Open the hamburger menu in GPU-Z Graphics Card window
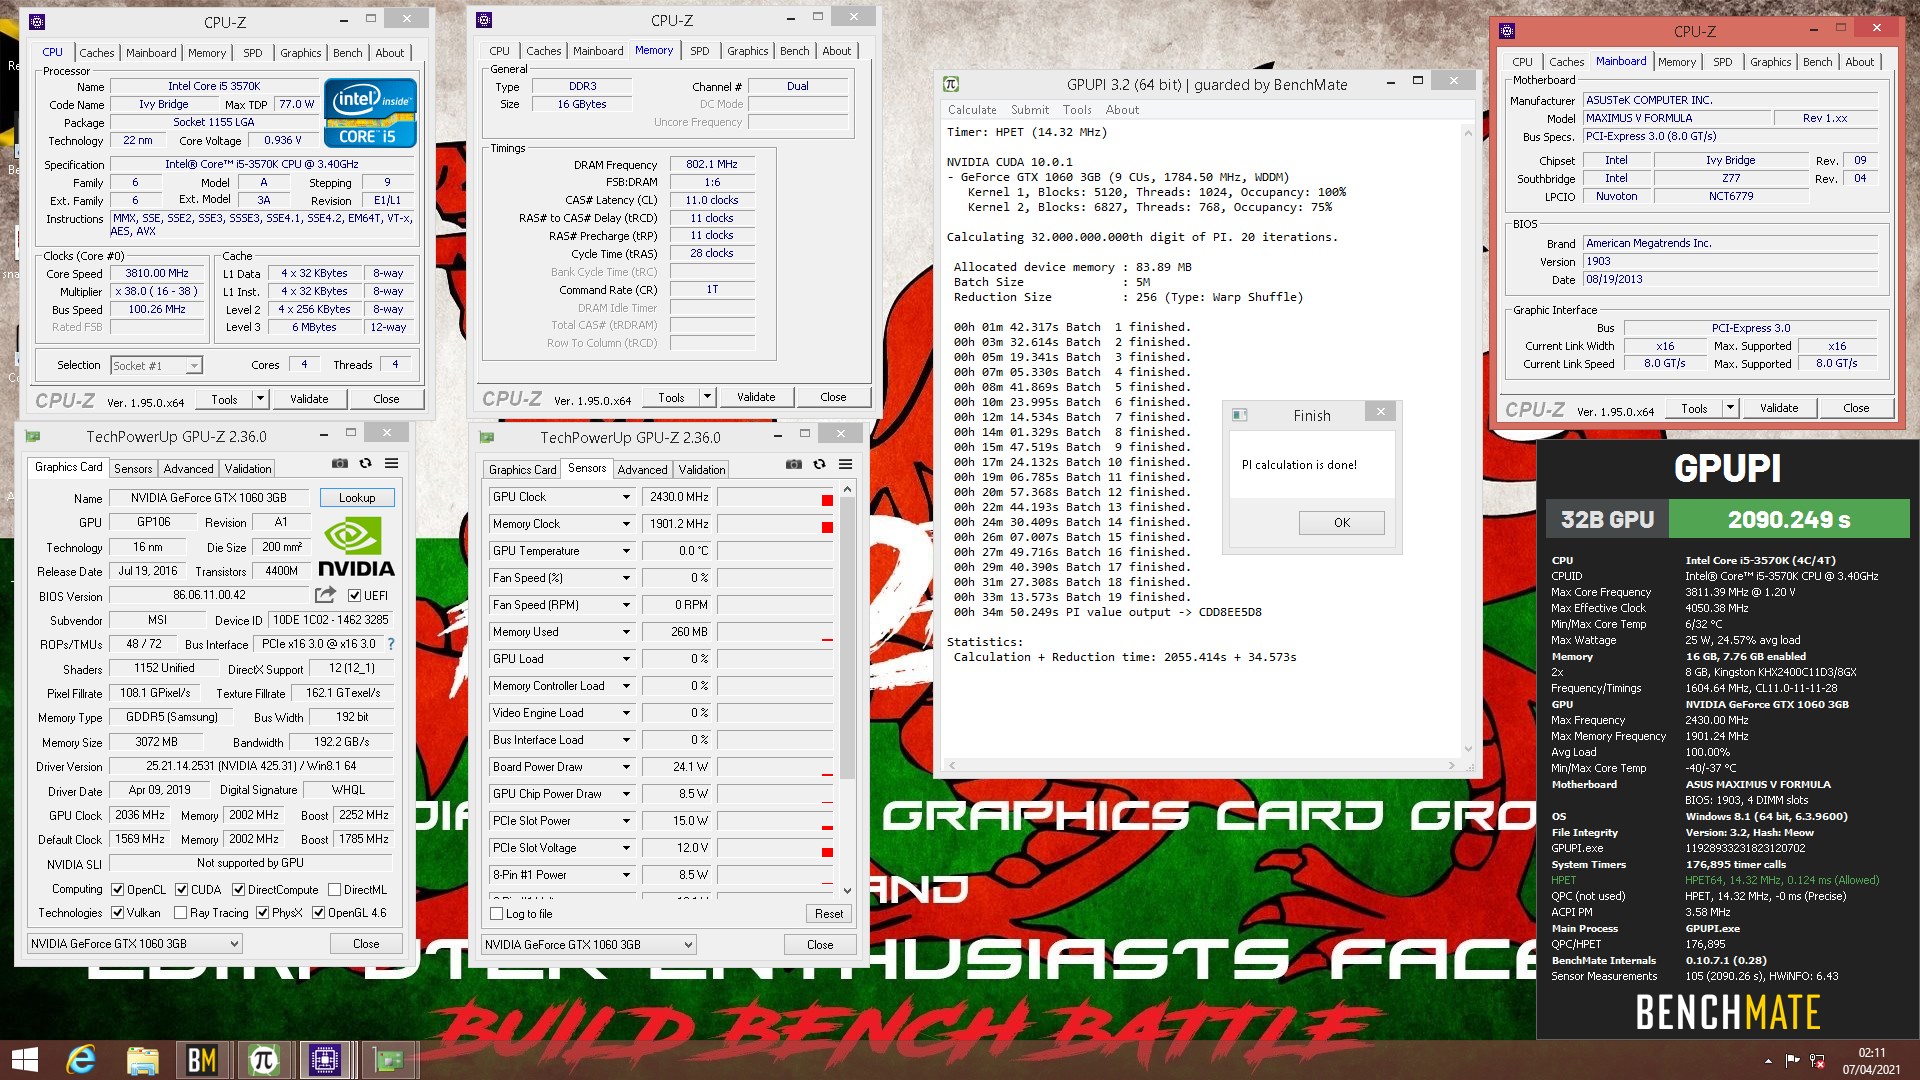Viewport: 1920px width, 1080px height. (x=392, y=464)
